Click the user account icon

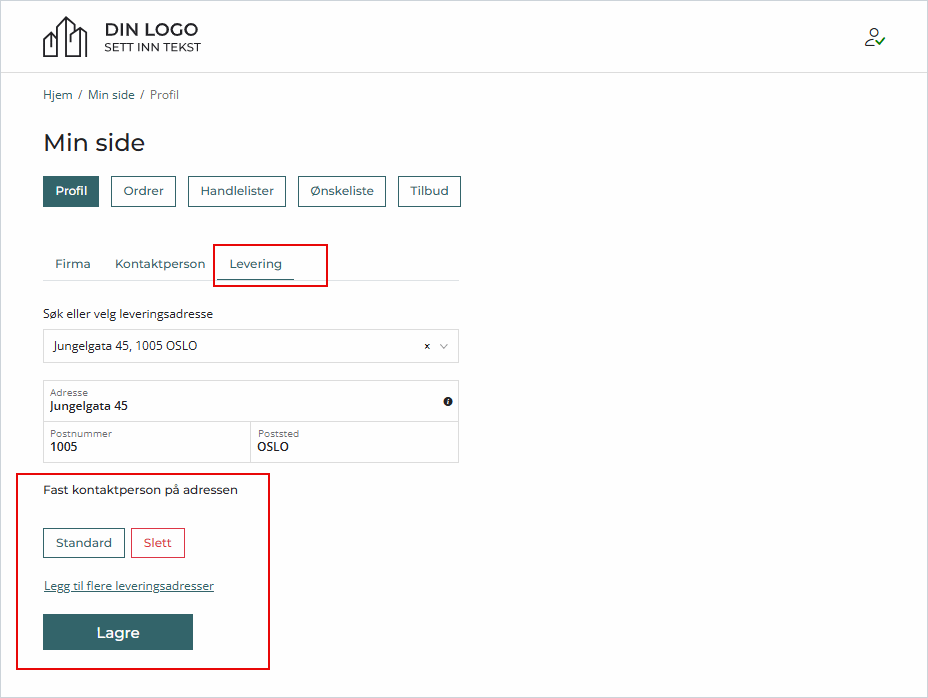[874, 37]
